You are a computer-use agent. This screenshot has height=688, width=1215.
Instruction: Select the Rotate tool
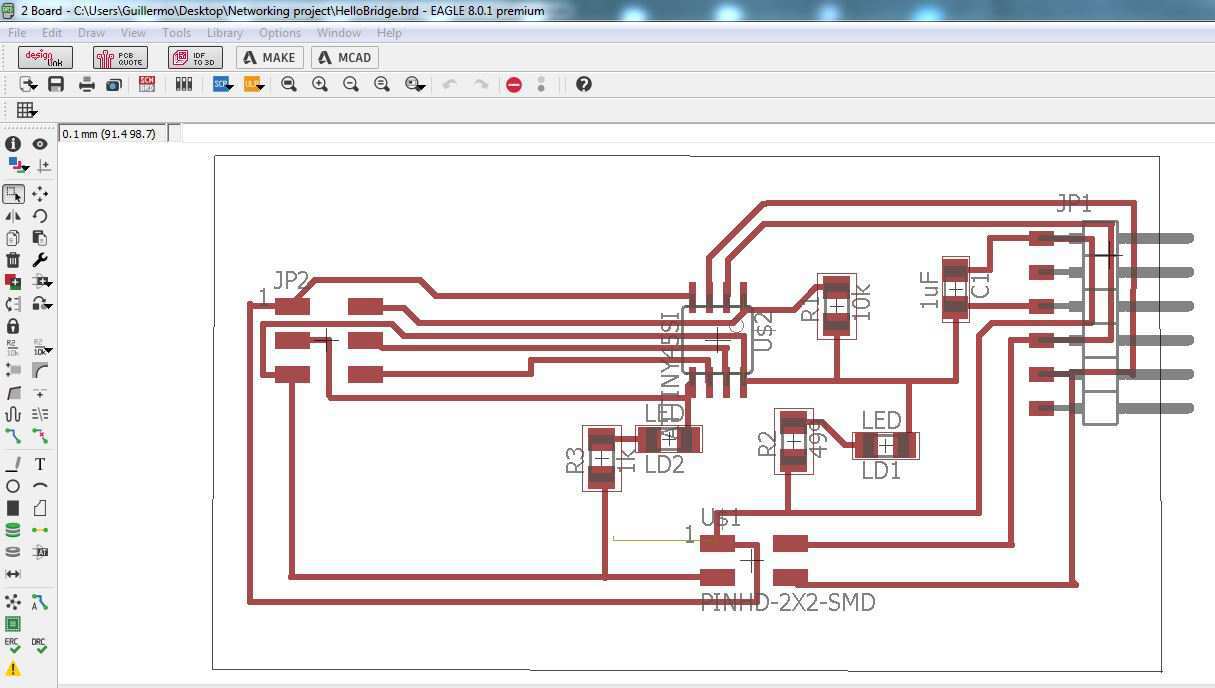[40, 216]
